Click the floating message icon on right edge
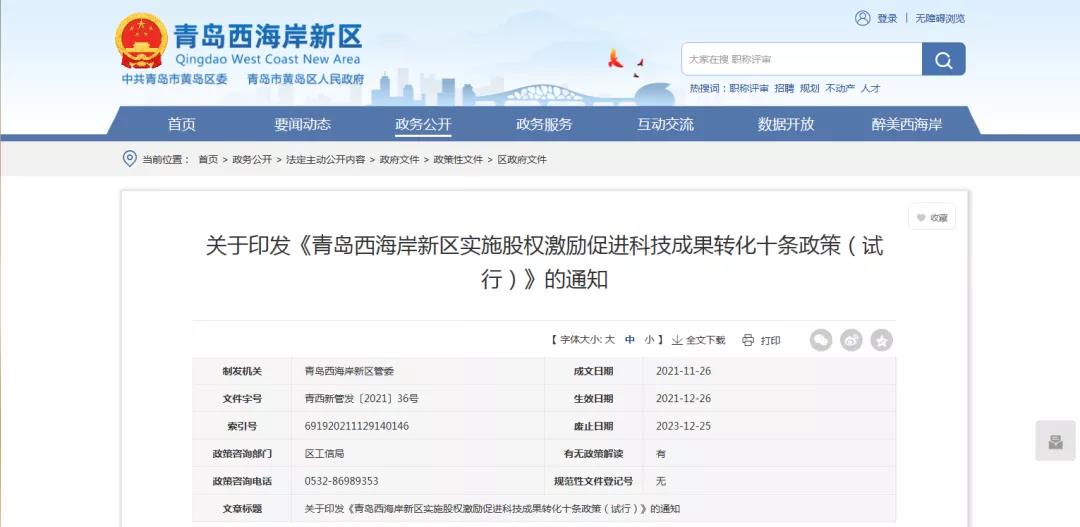 tap(1055, 441)
